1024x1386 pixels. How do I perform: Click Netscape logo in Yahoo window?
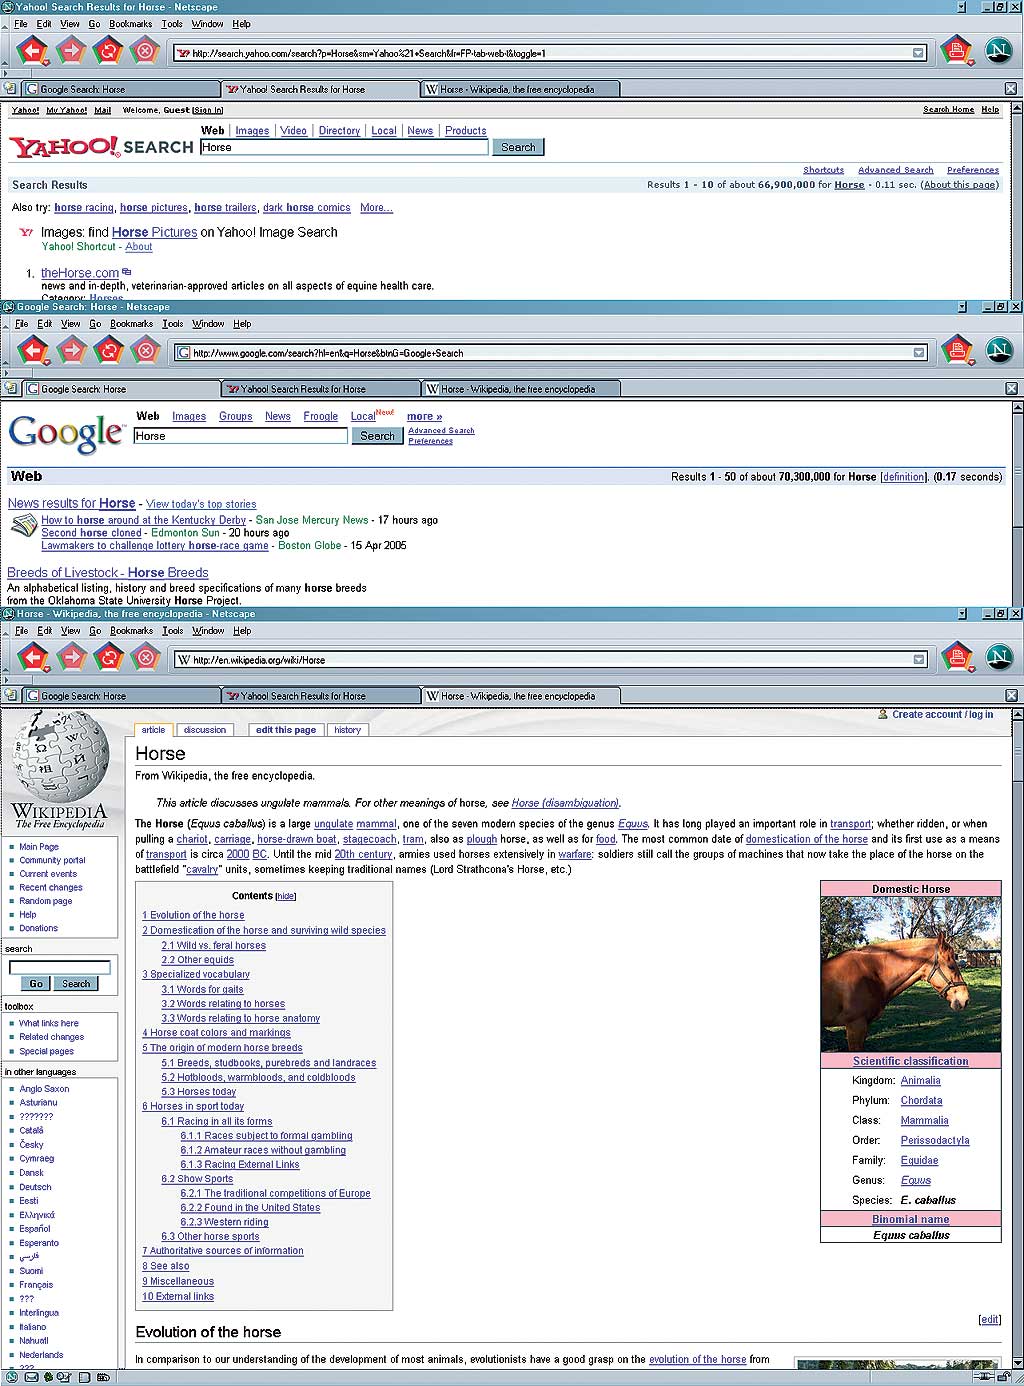click(x=998, y=49)
